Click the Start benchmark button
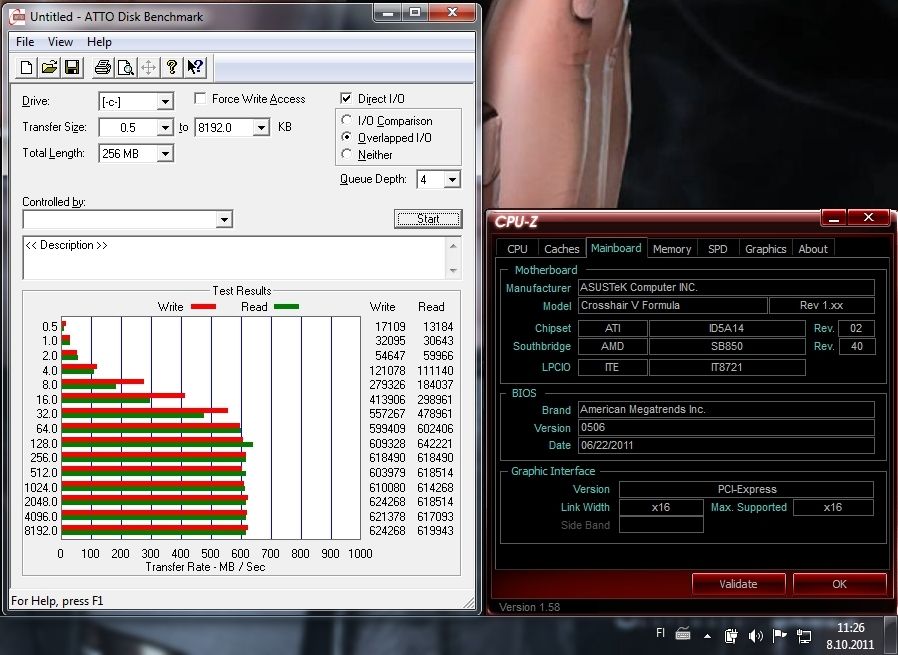Viewport: 898px width, 655px height. (428, 219)
